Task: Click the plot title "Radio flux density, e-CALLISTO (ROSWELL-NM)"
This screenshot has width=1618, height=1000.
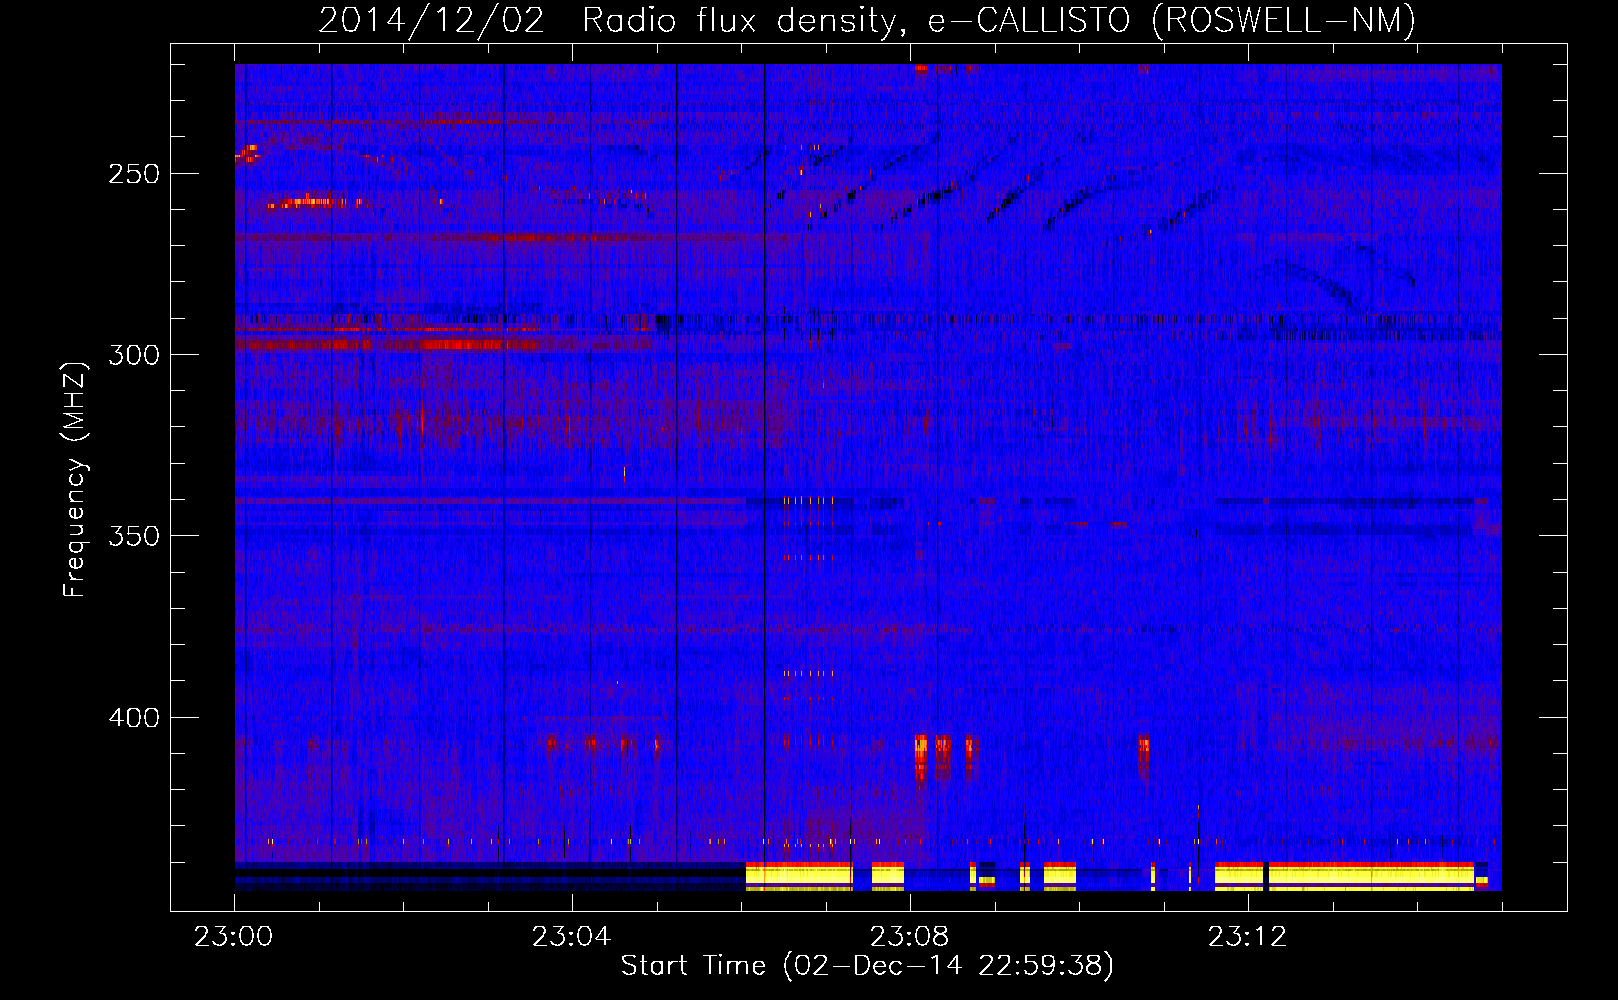Action: click(x=998, y=20)
